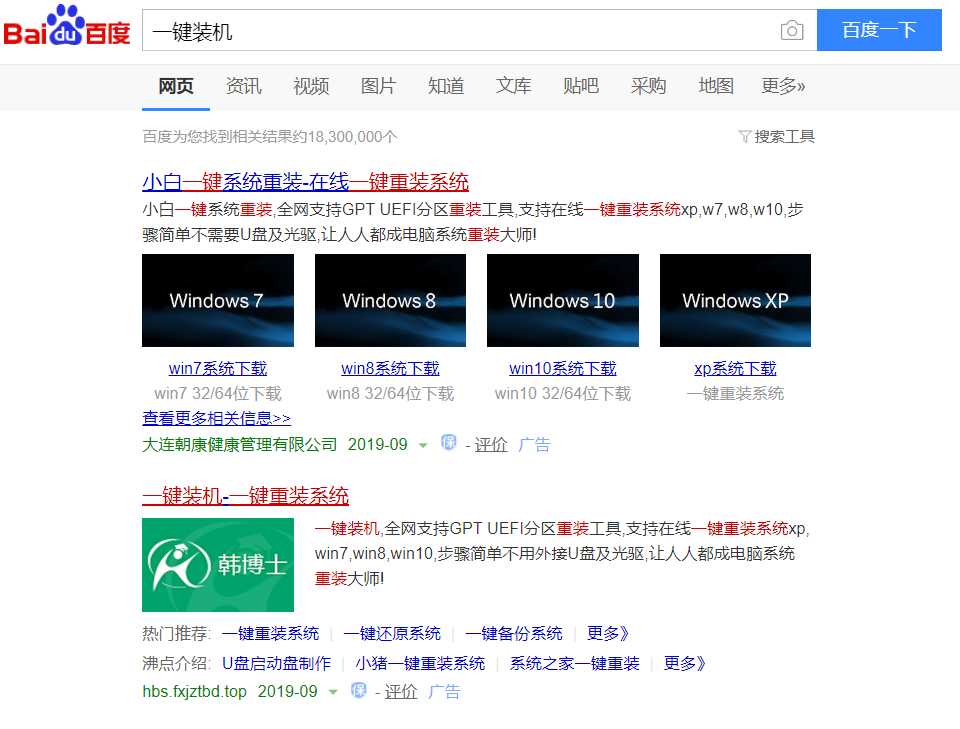
Task: Click 广告 label beside hbs.fxjztbd.top
Action: click(444, 692)
